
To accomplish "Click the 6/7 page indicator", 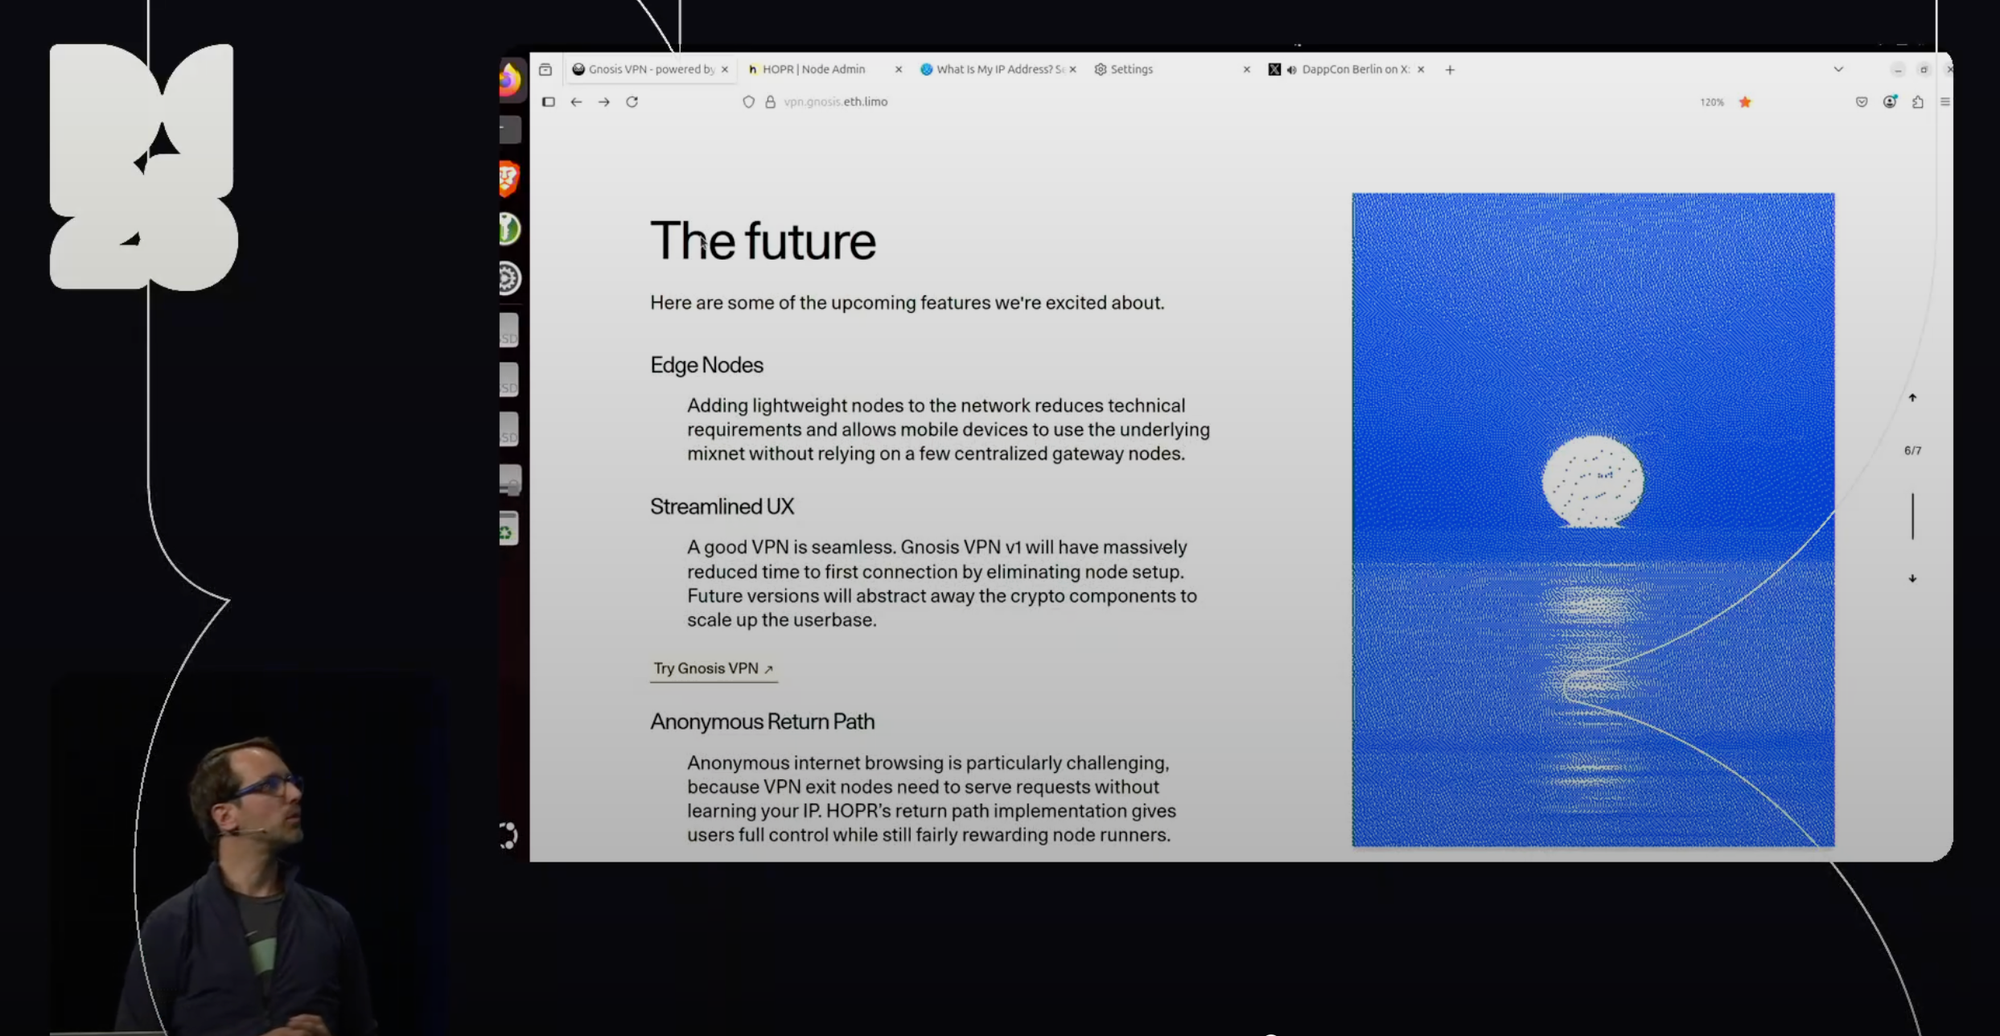I will [x=1912, y=451].
